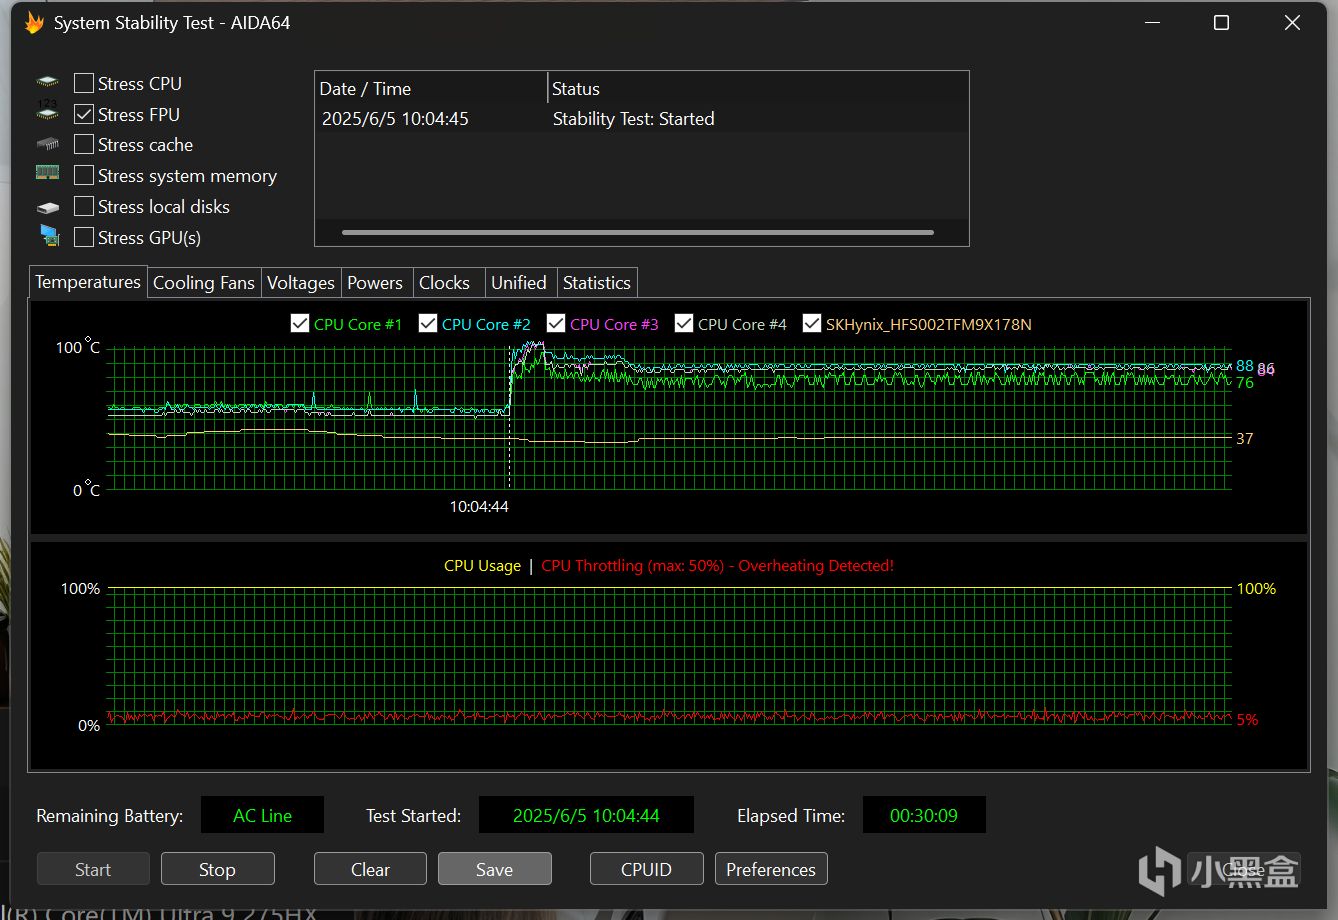Image resolution: width=1338 pixels, height=920 pixels.
Task: Toggle the SKHynix drive temperature checkbox
Action: (812, 324)
